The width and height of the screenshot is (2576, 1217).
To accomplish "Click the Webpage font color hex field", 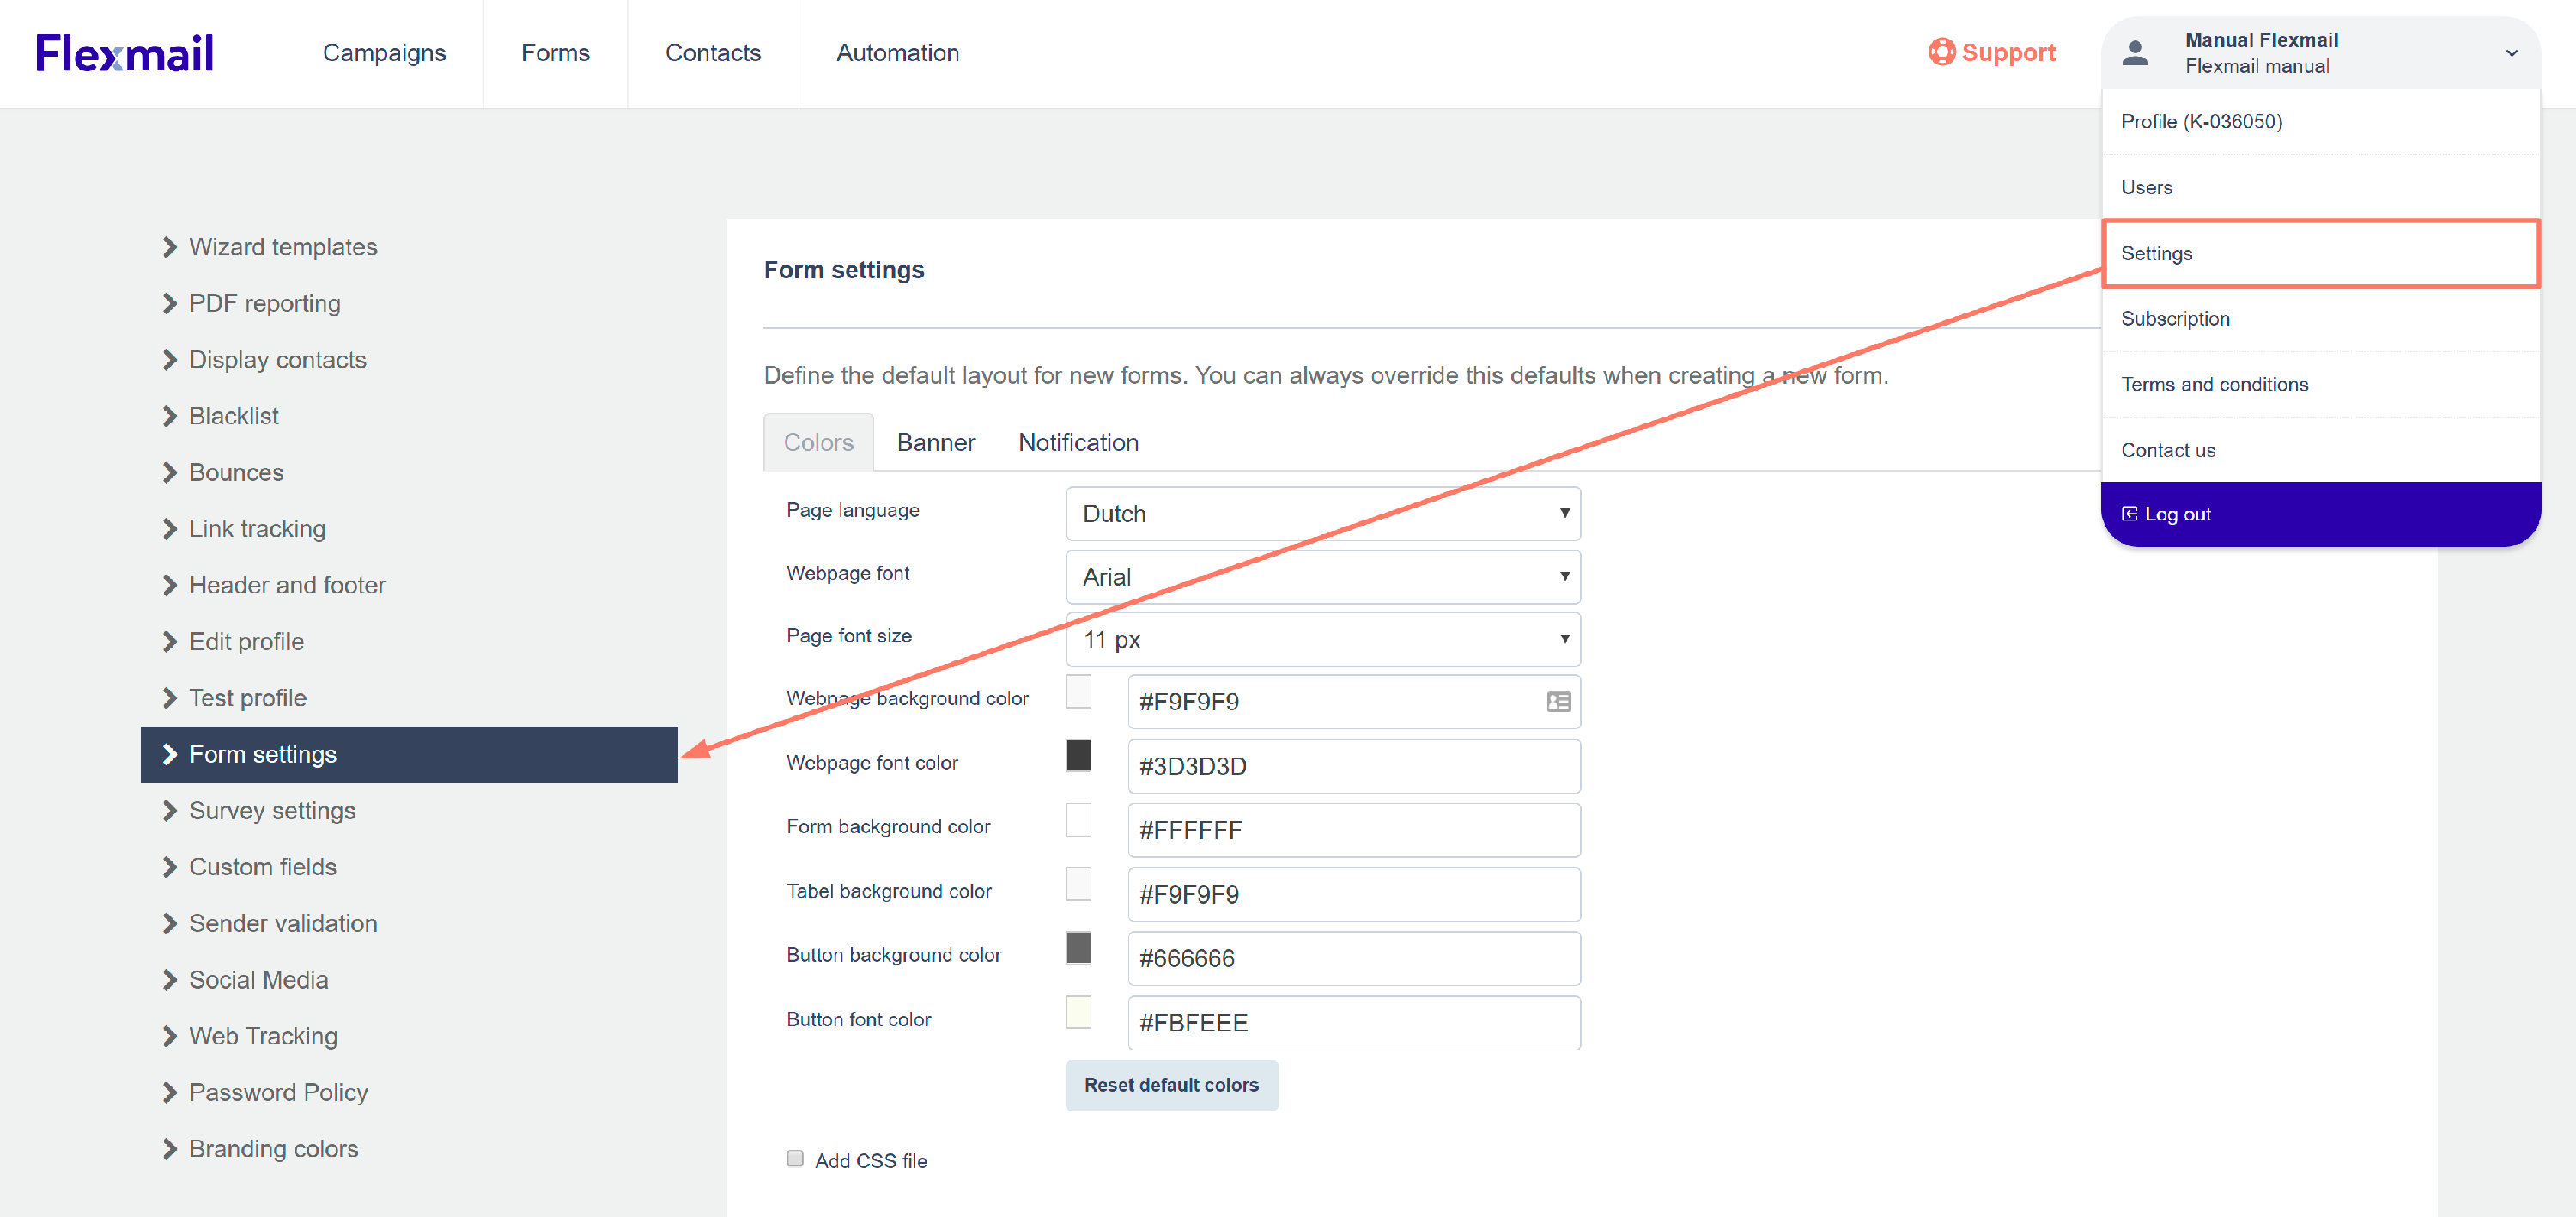I will [x=1353, y=766].
